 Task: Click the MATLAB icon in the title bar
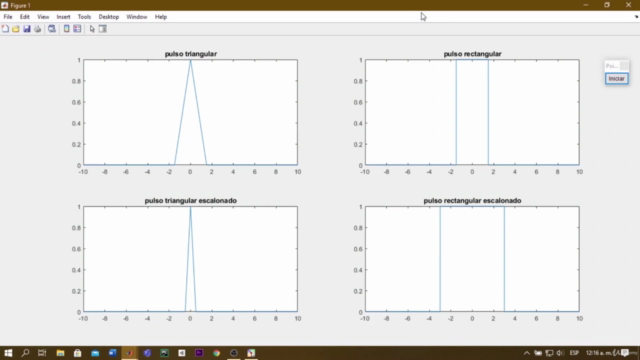tap(4, 5)
